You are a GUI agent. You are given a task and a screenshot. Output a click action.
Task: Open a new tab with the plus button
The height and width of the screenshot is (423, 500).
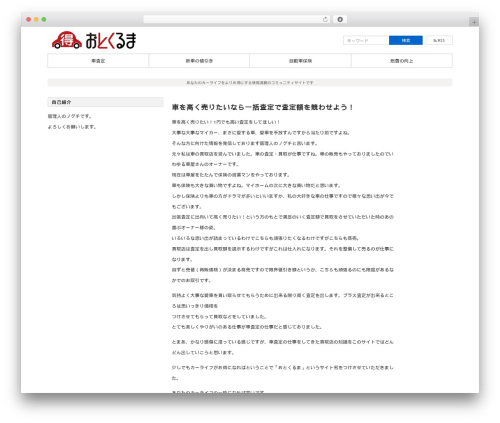(x=474, y=22)
